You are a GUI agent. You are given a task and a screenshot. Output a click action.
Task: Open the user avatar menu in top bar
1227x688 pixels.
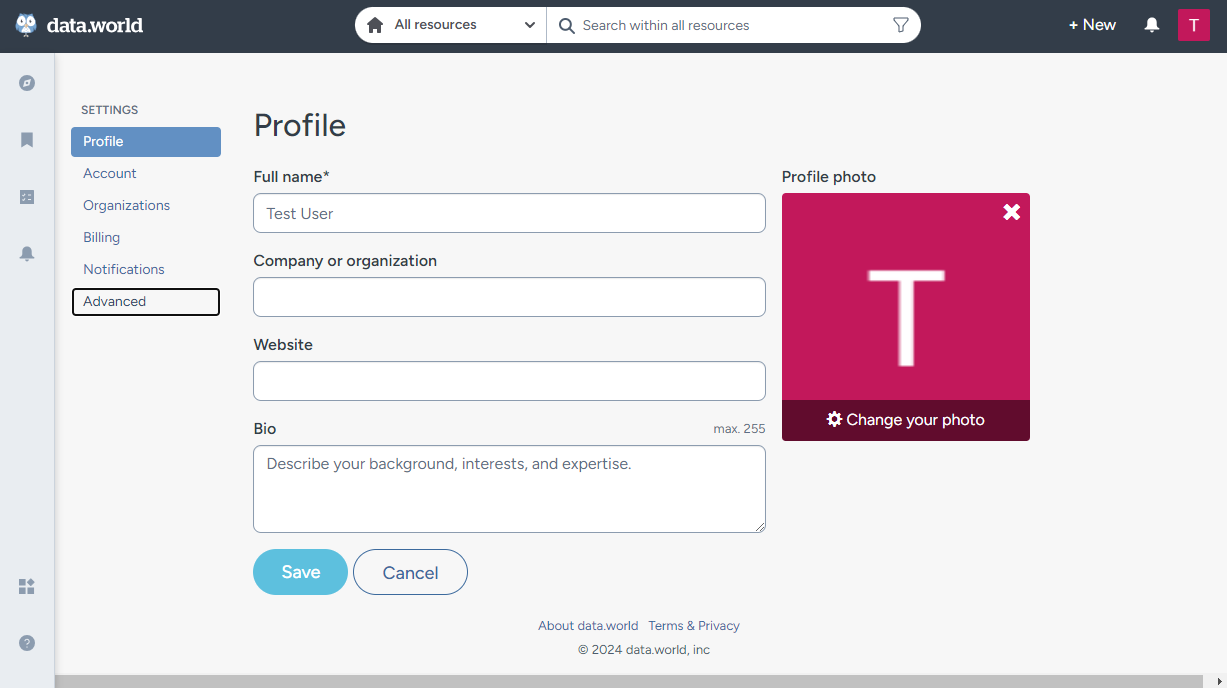pyautogui.click(x=1194, y=25)
